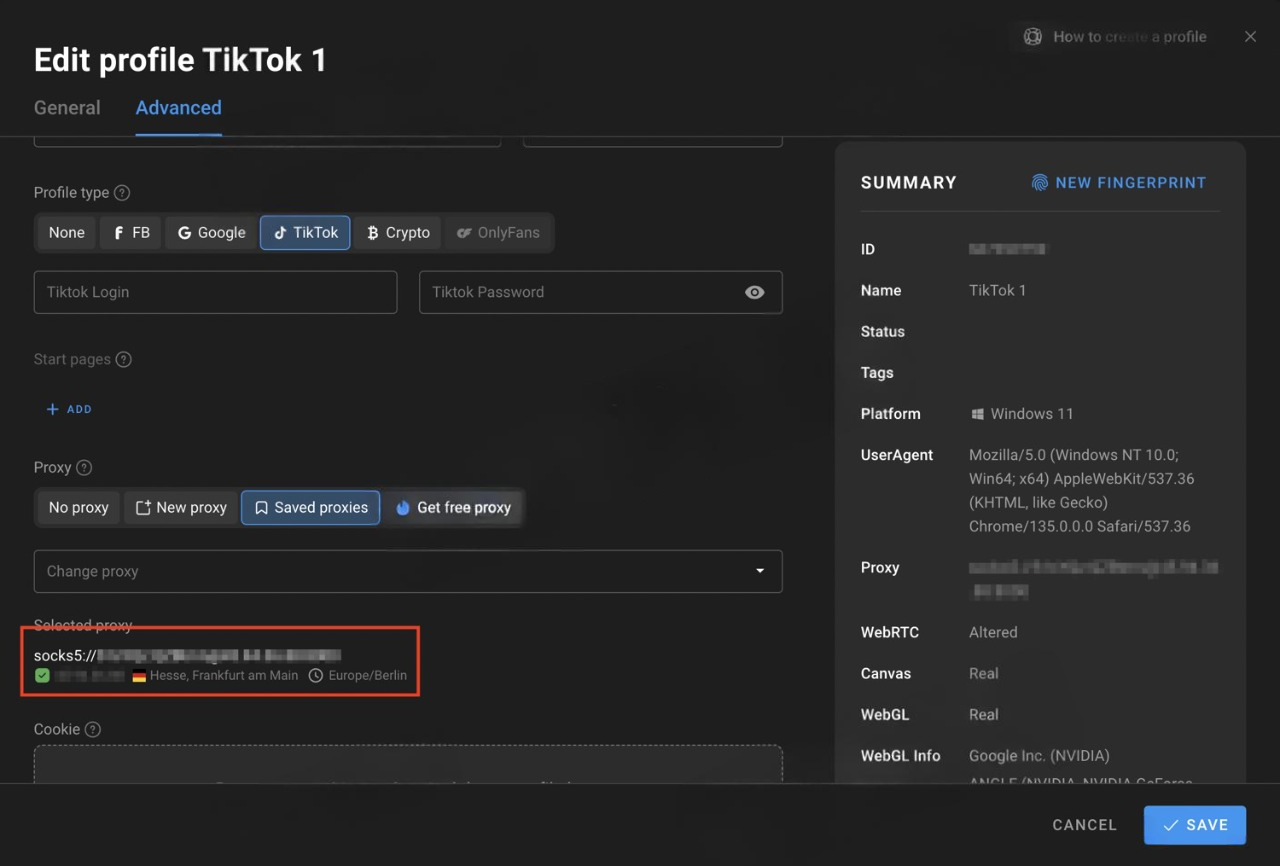Generate a New Fingerprint
Viewport: 1280px width, 866px height.
[1119, 183]
